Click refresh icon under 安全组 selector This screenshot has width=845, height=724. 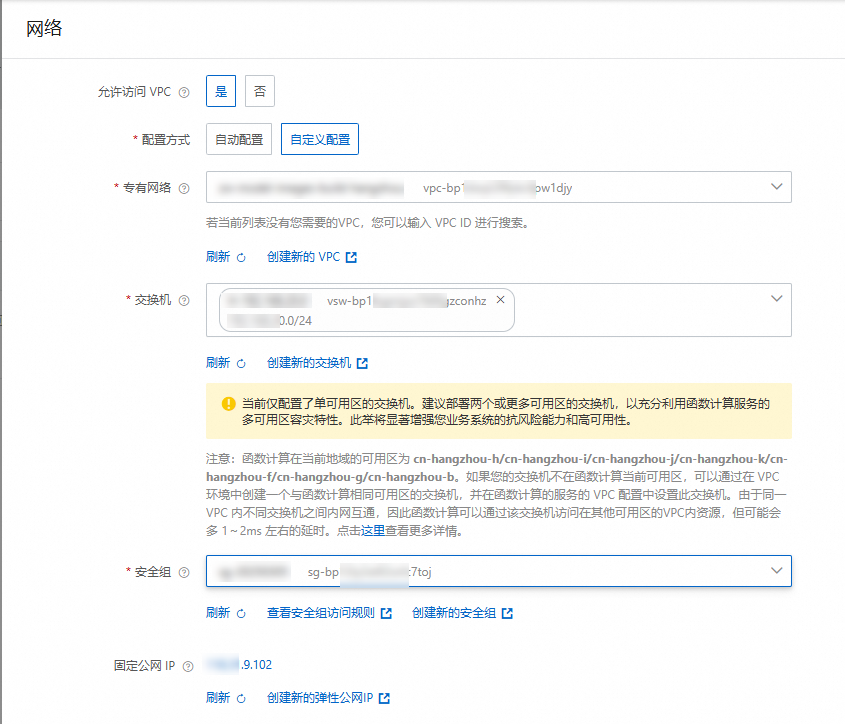pyautogui.click(x=241, y=613)
